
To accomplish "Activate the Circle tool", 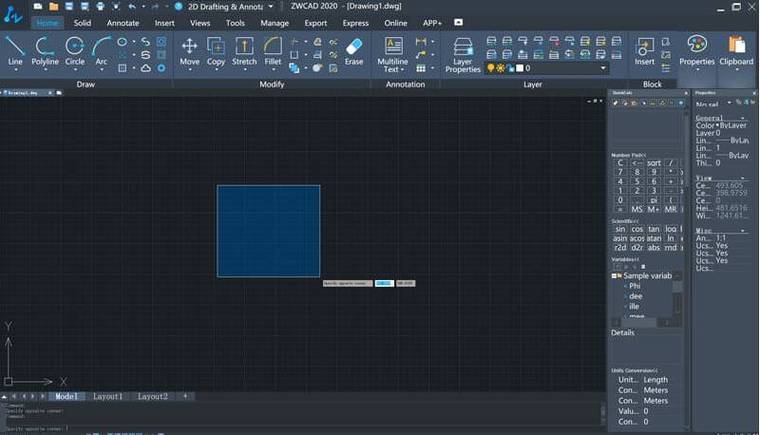I will coord(75,51).
